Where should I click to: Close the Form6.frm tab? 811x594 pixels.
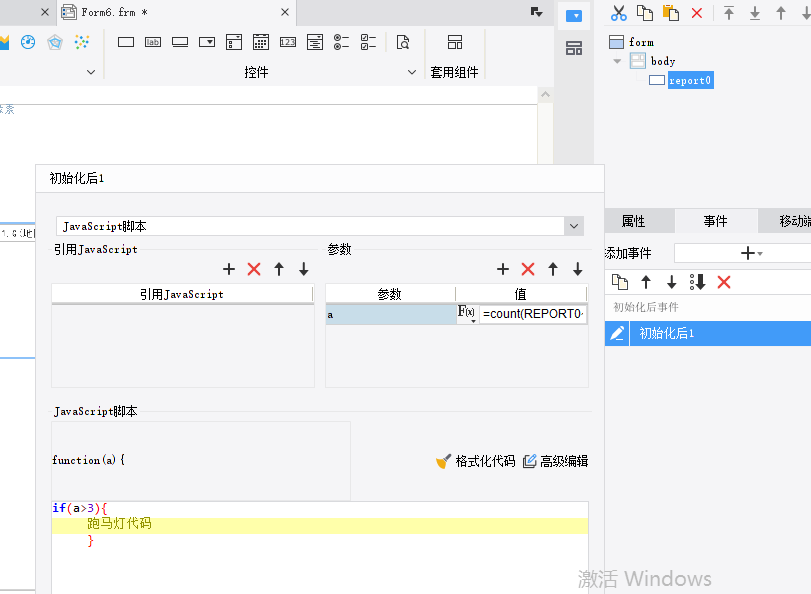click(285, 12)
